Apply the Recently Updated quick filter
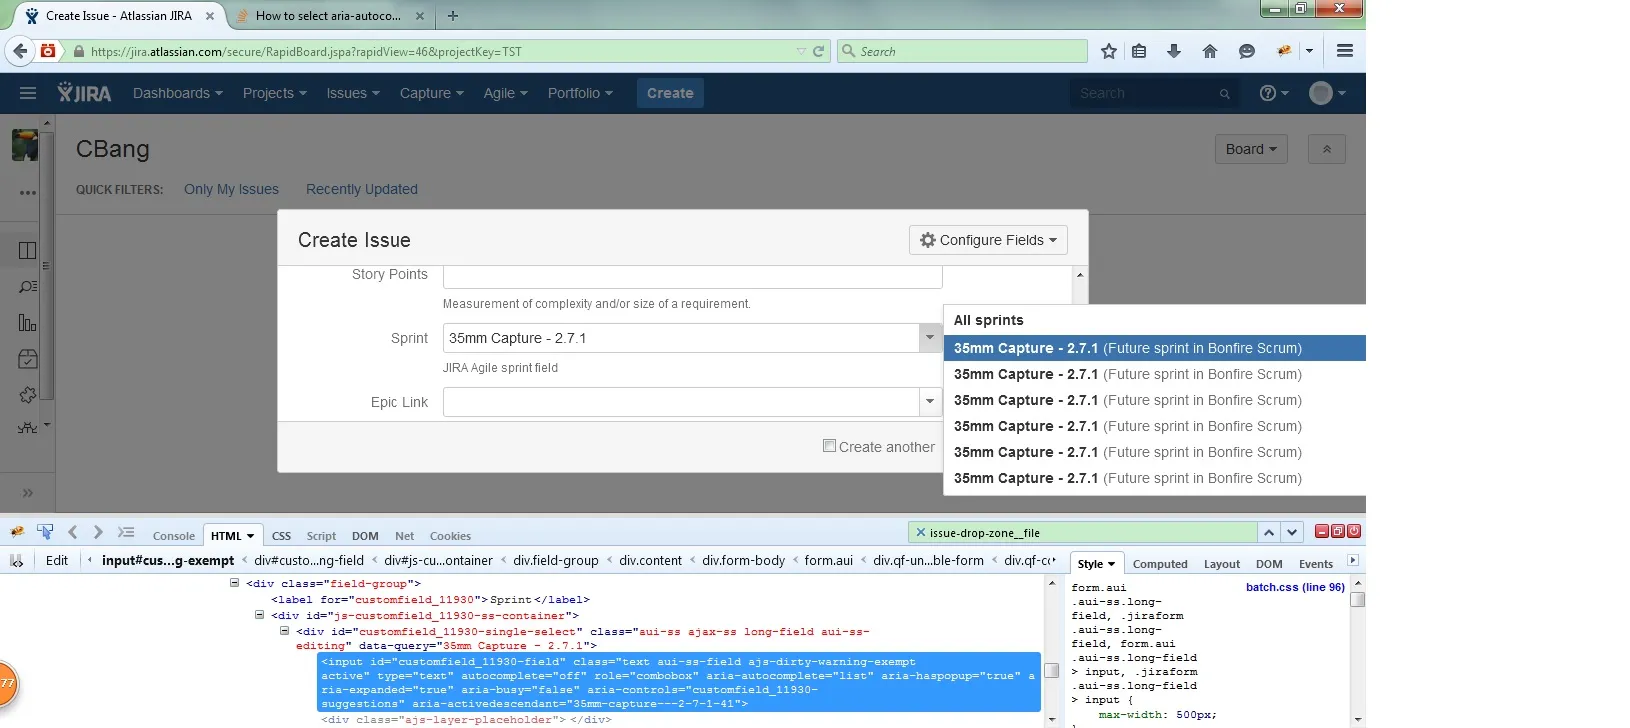Viewport: 1630px width, 728px height. click(x=362, y=189)
